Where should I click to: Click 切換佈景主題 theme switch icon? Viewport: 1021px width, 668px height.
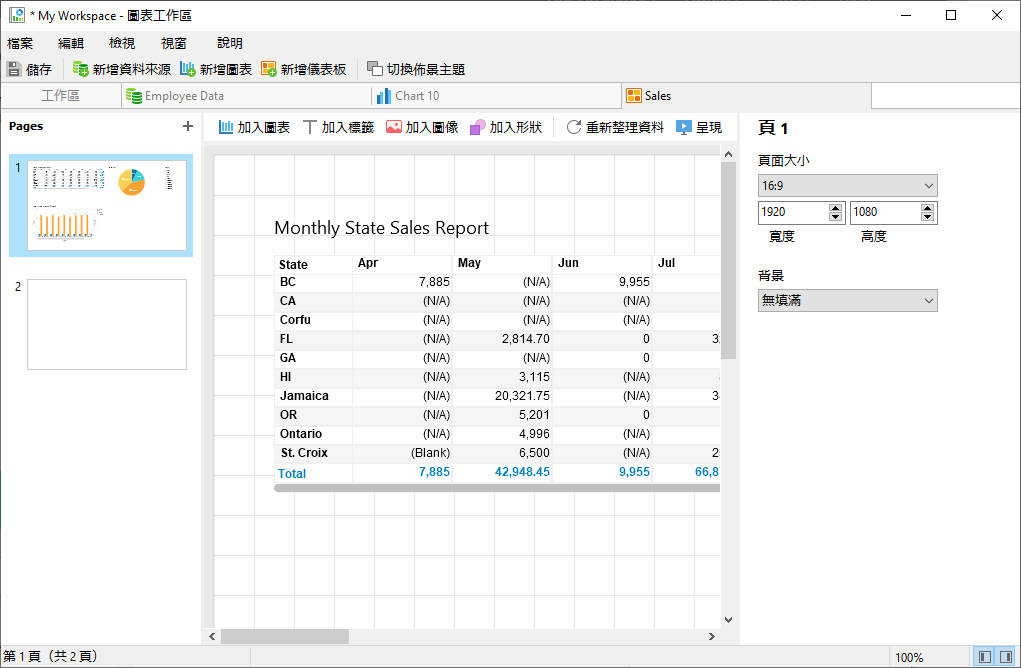375,69
